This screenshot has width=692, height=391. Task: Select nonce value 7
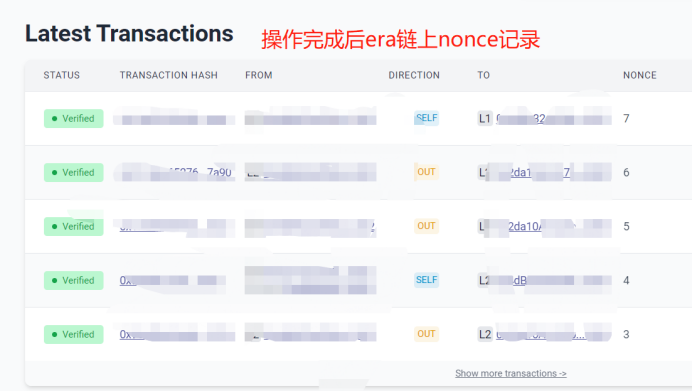[626, 119]
